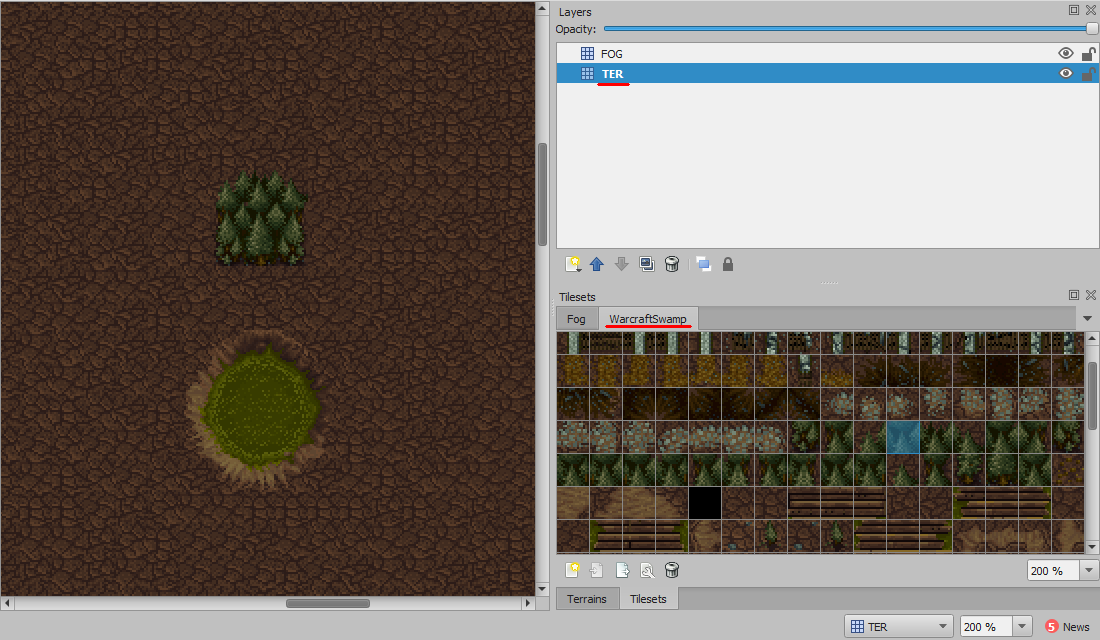The width and height of the screenshot is (1100, 640).
Task: Click the red News notification badge
Action: (x=1051, y=627)
